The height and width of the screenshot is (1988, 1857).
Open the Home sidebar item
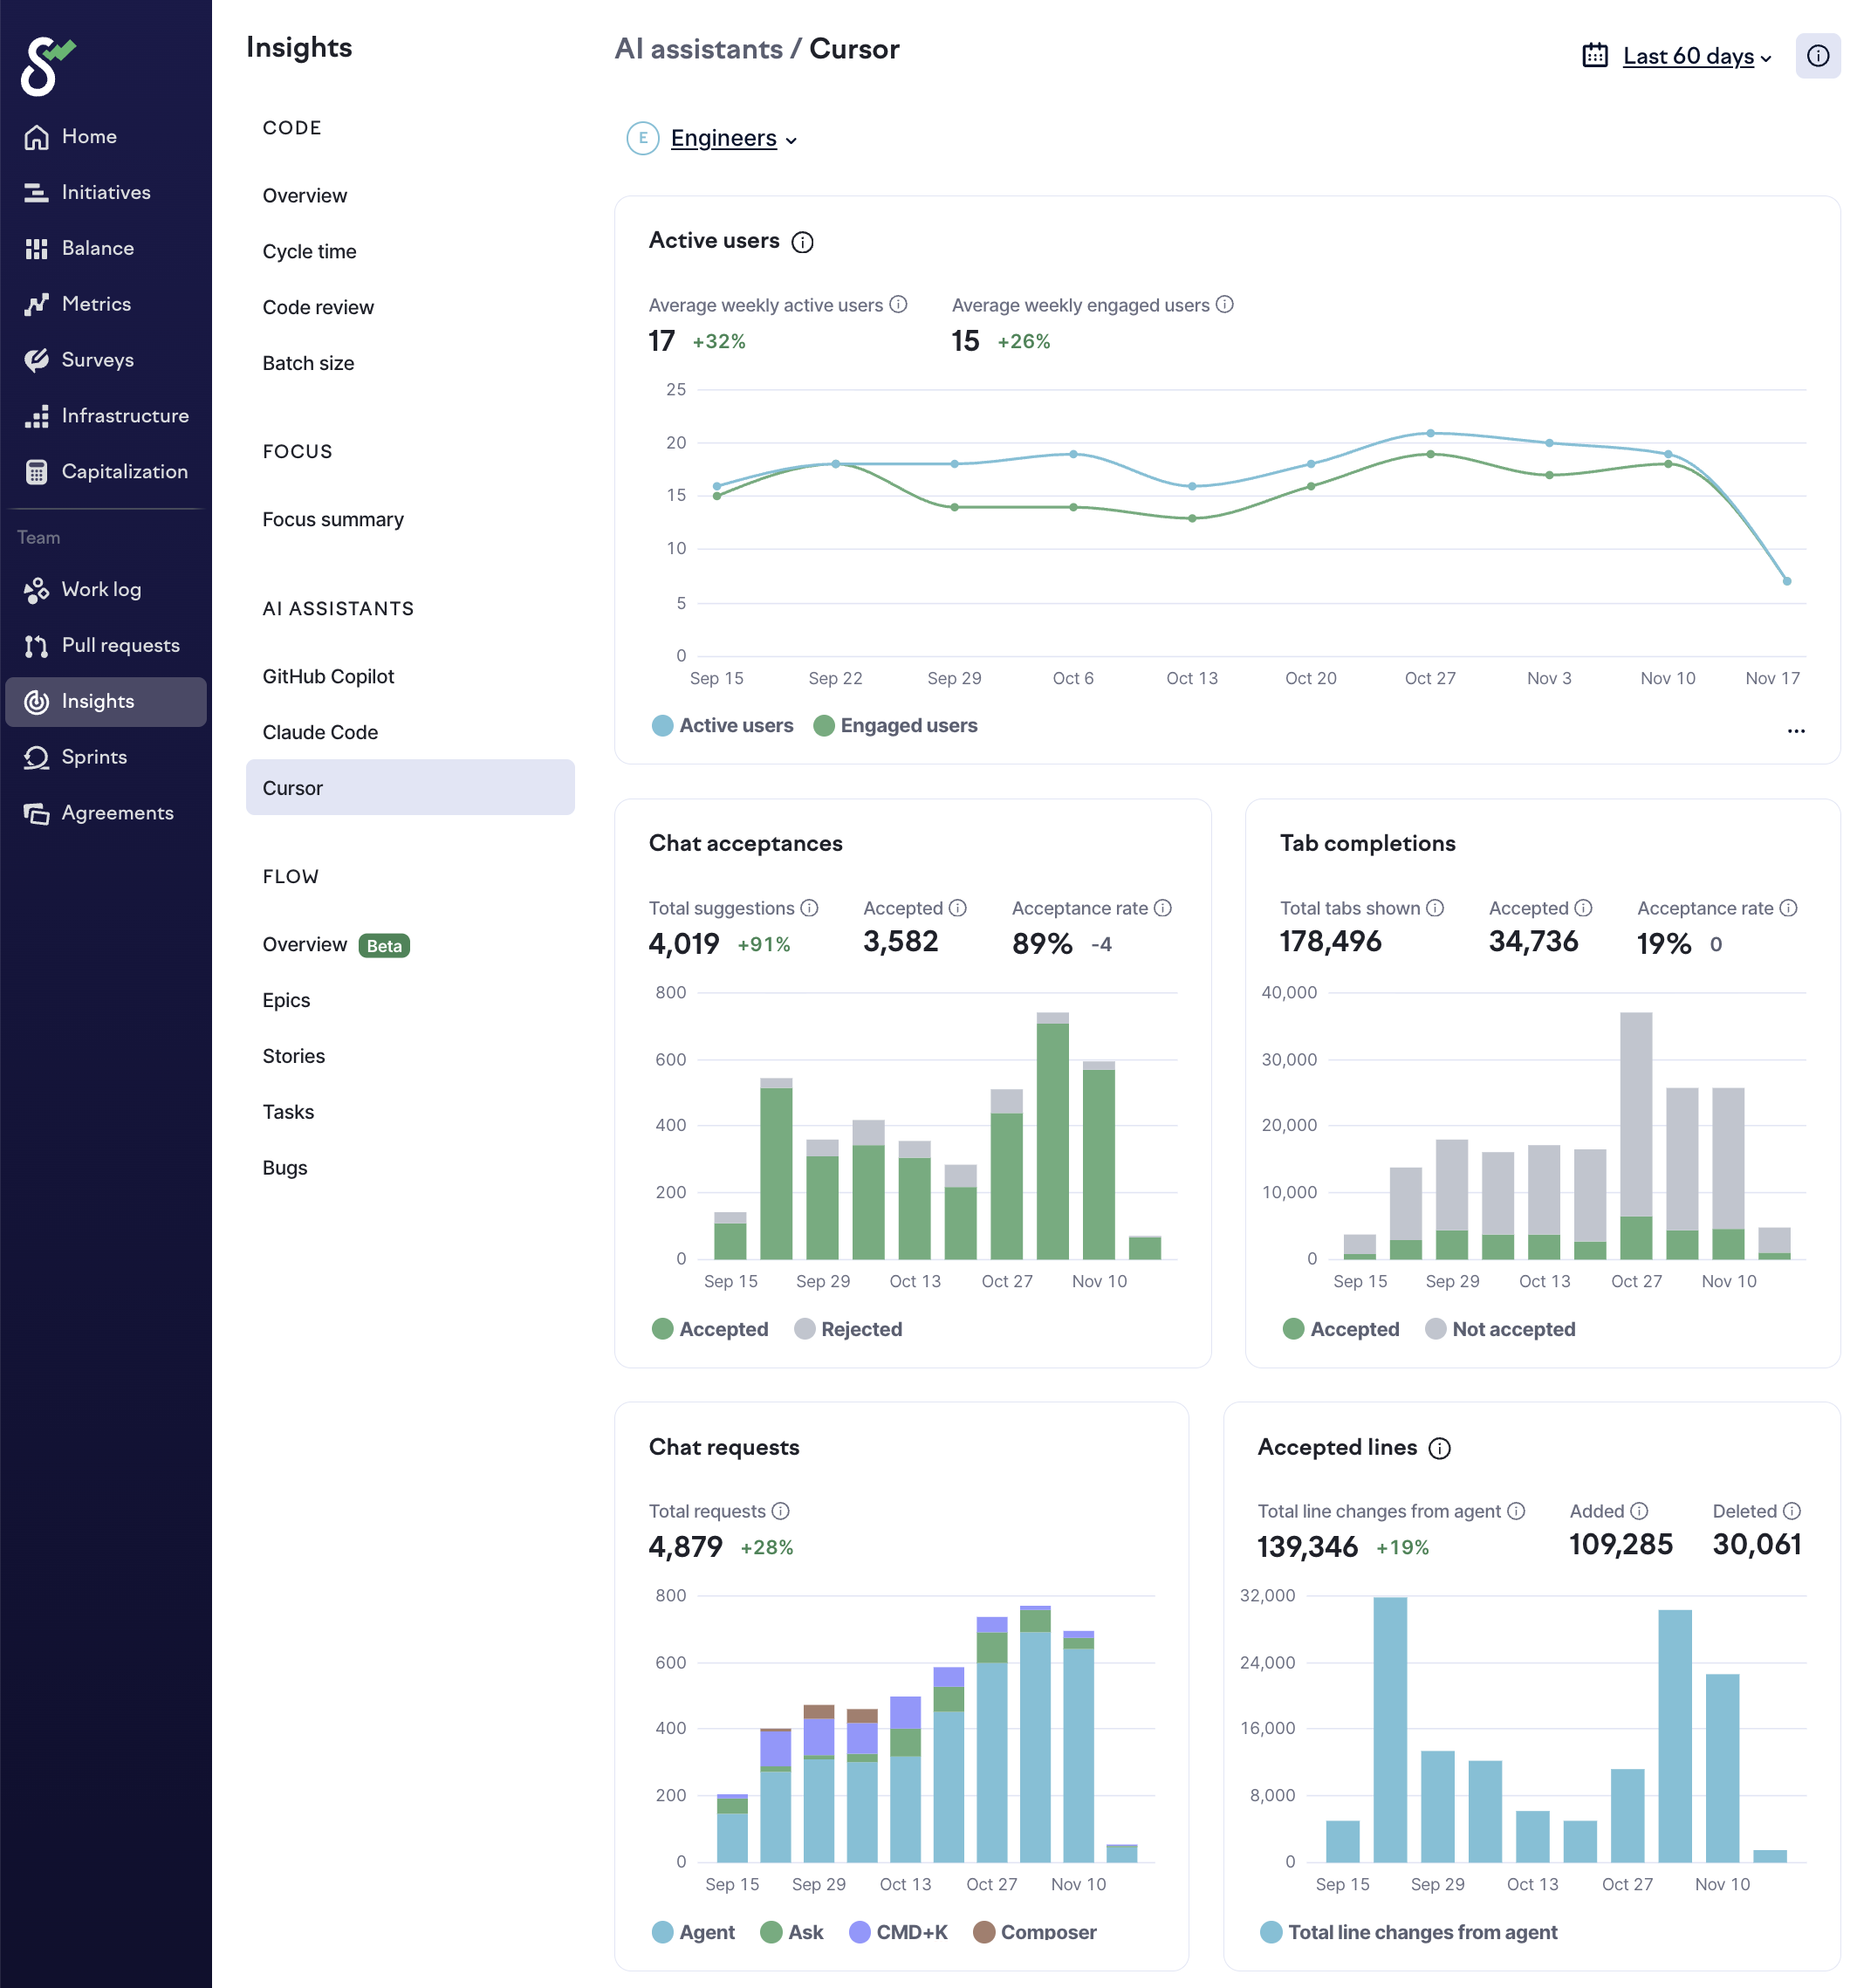pos(88,137)
